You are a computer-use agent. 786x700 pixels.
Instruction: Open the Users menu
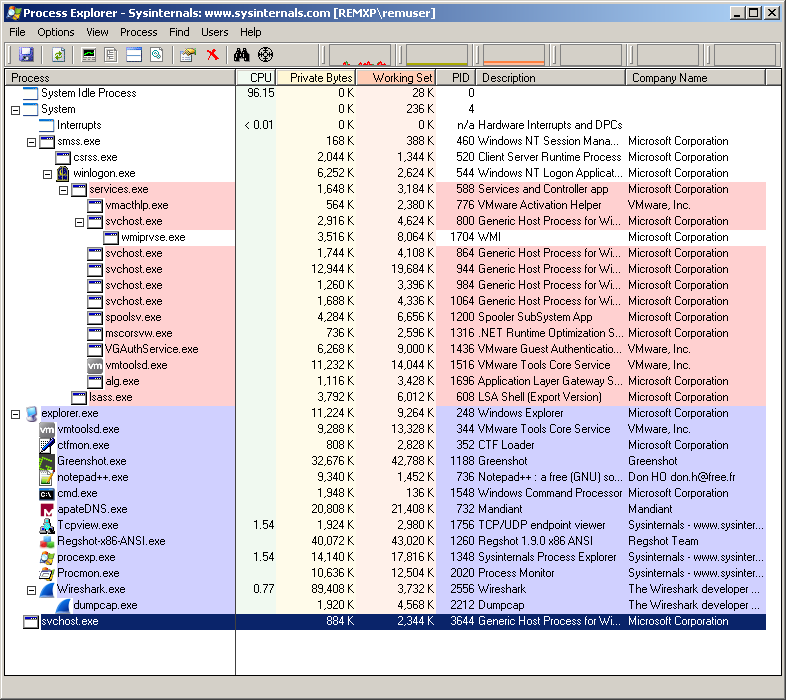point(215,32)
